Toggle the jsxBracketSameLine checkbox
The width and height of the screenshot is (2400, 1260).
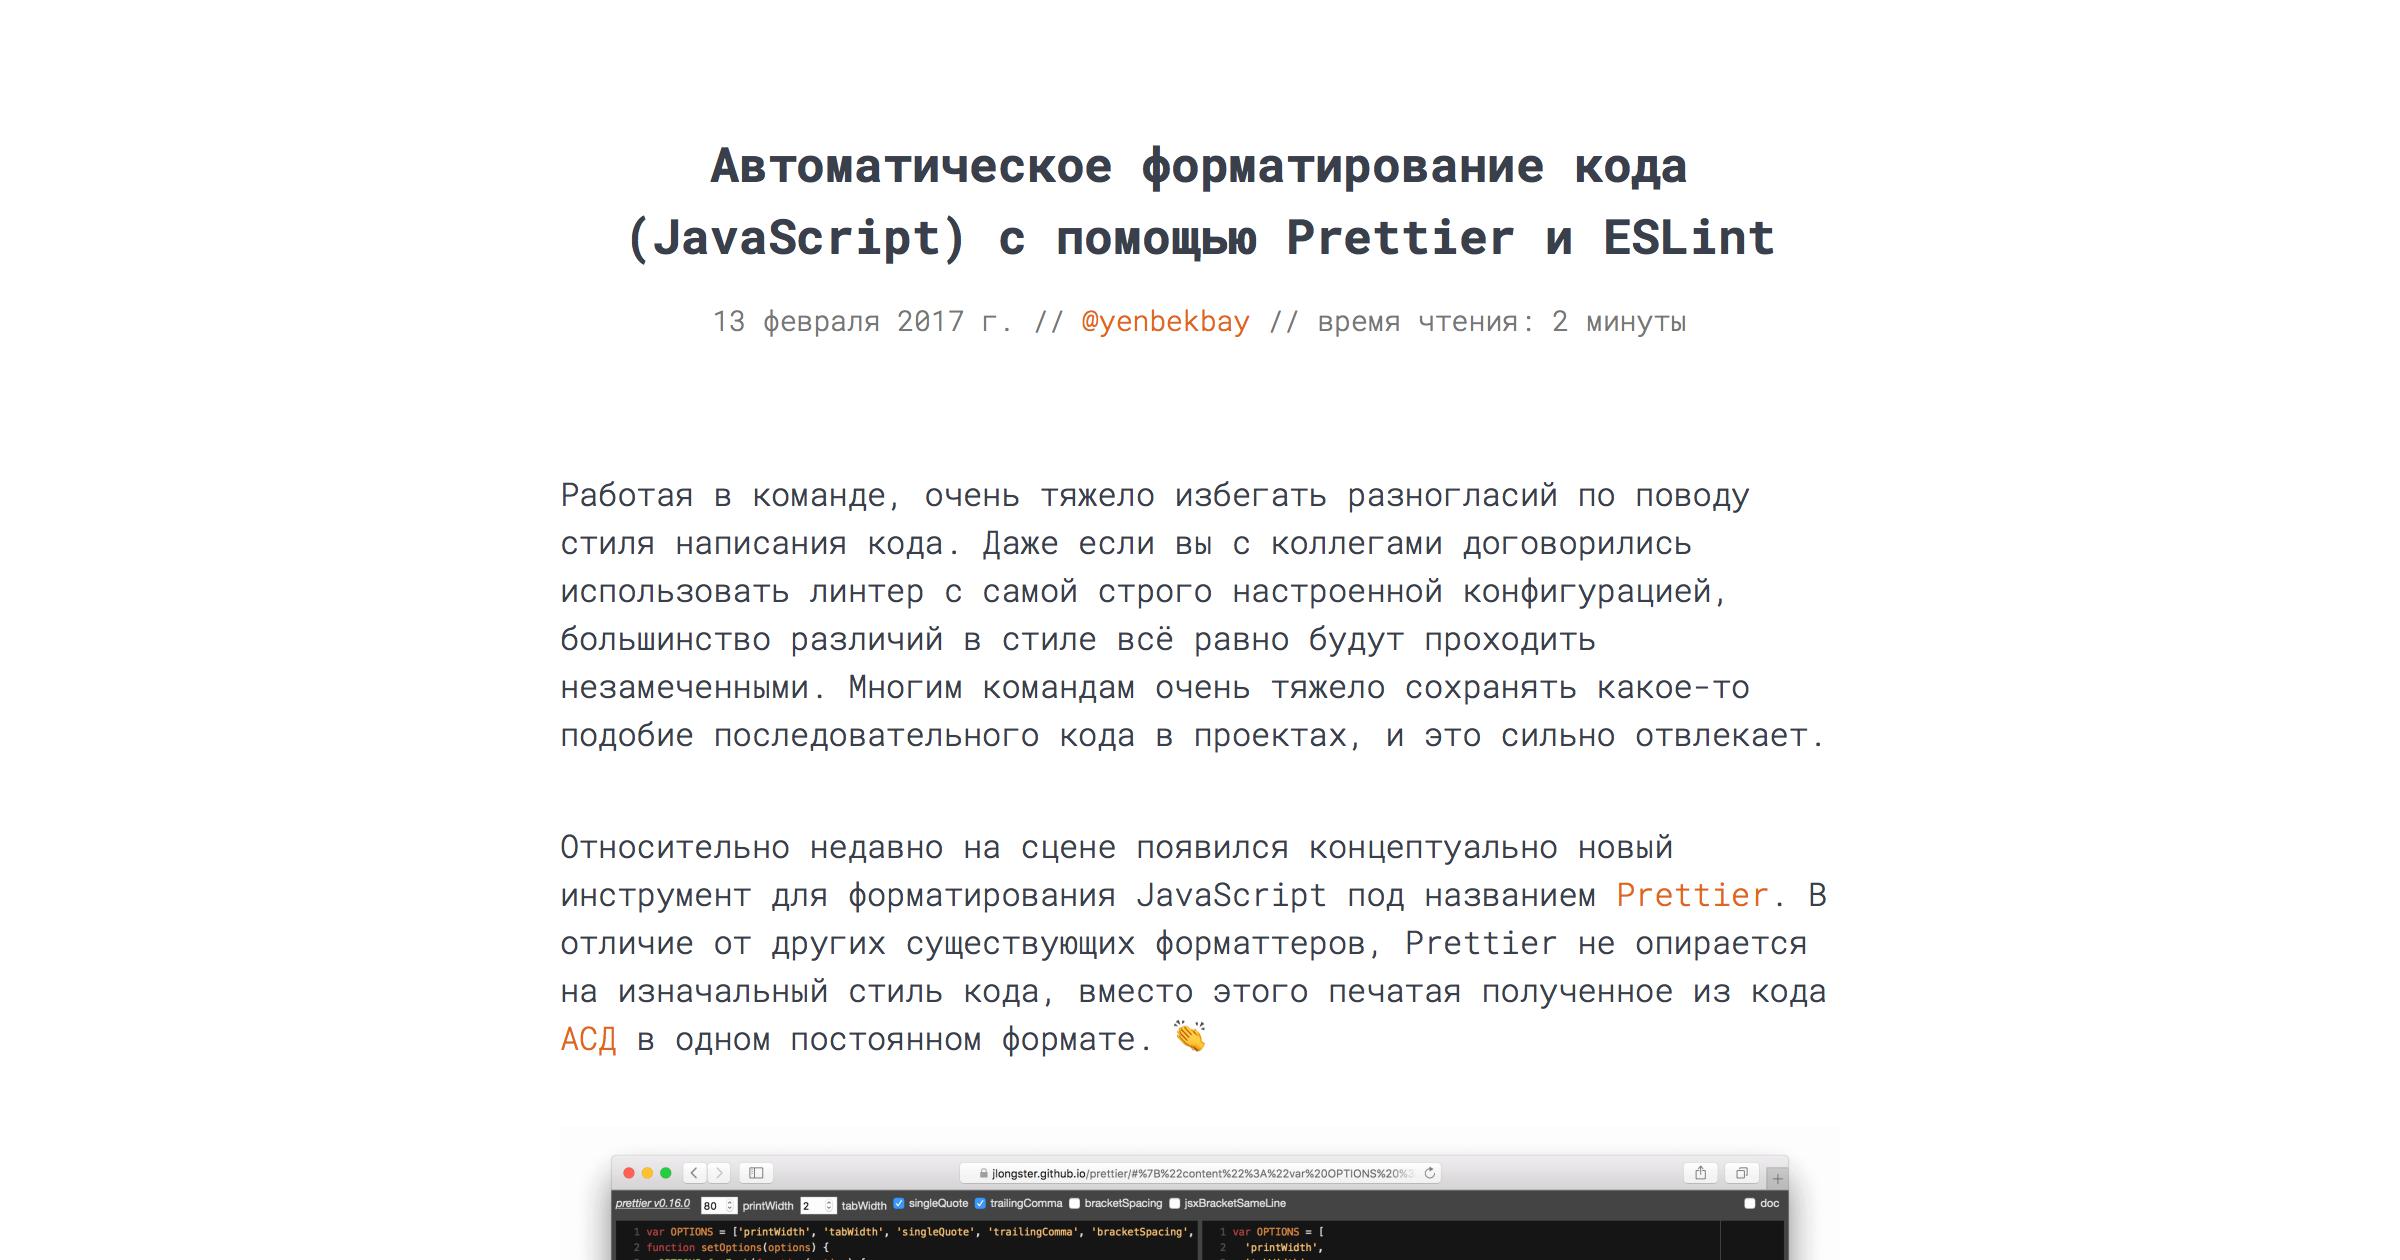[x=1174, y=1204]
